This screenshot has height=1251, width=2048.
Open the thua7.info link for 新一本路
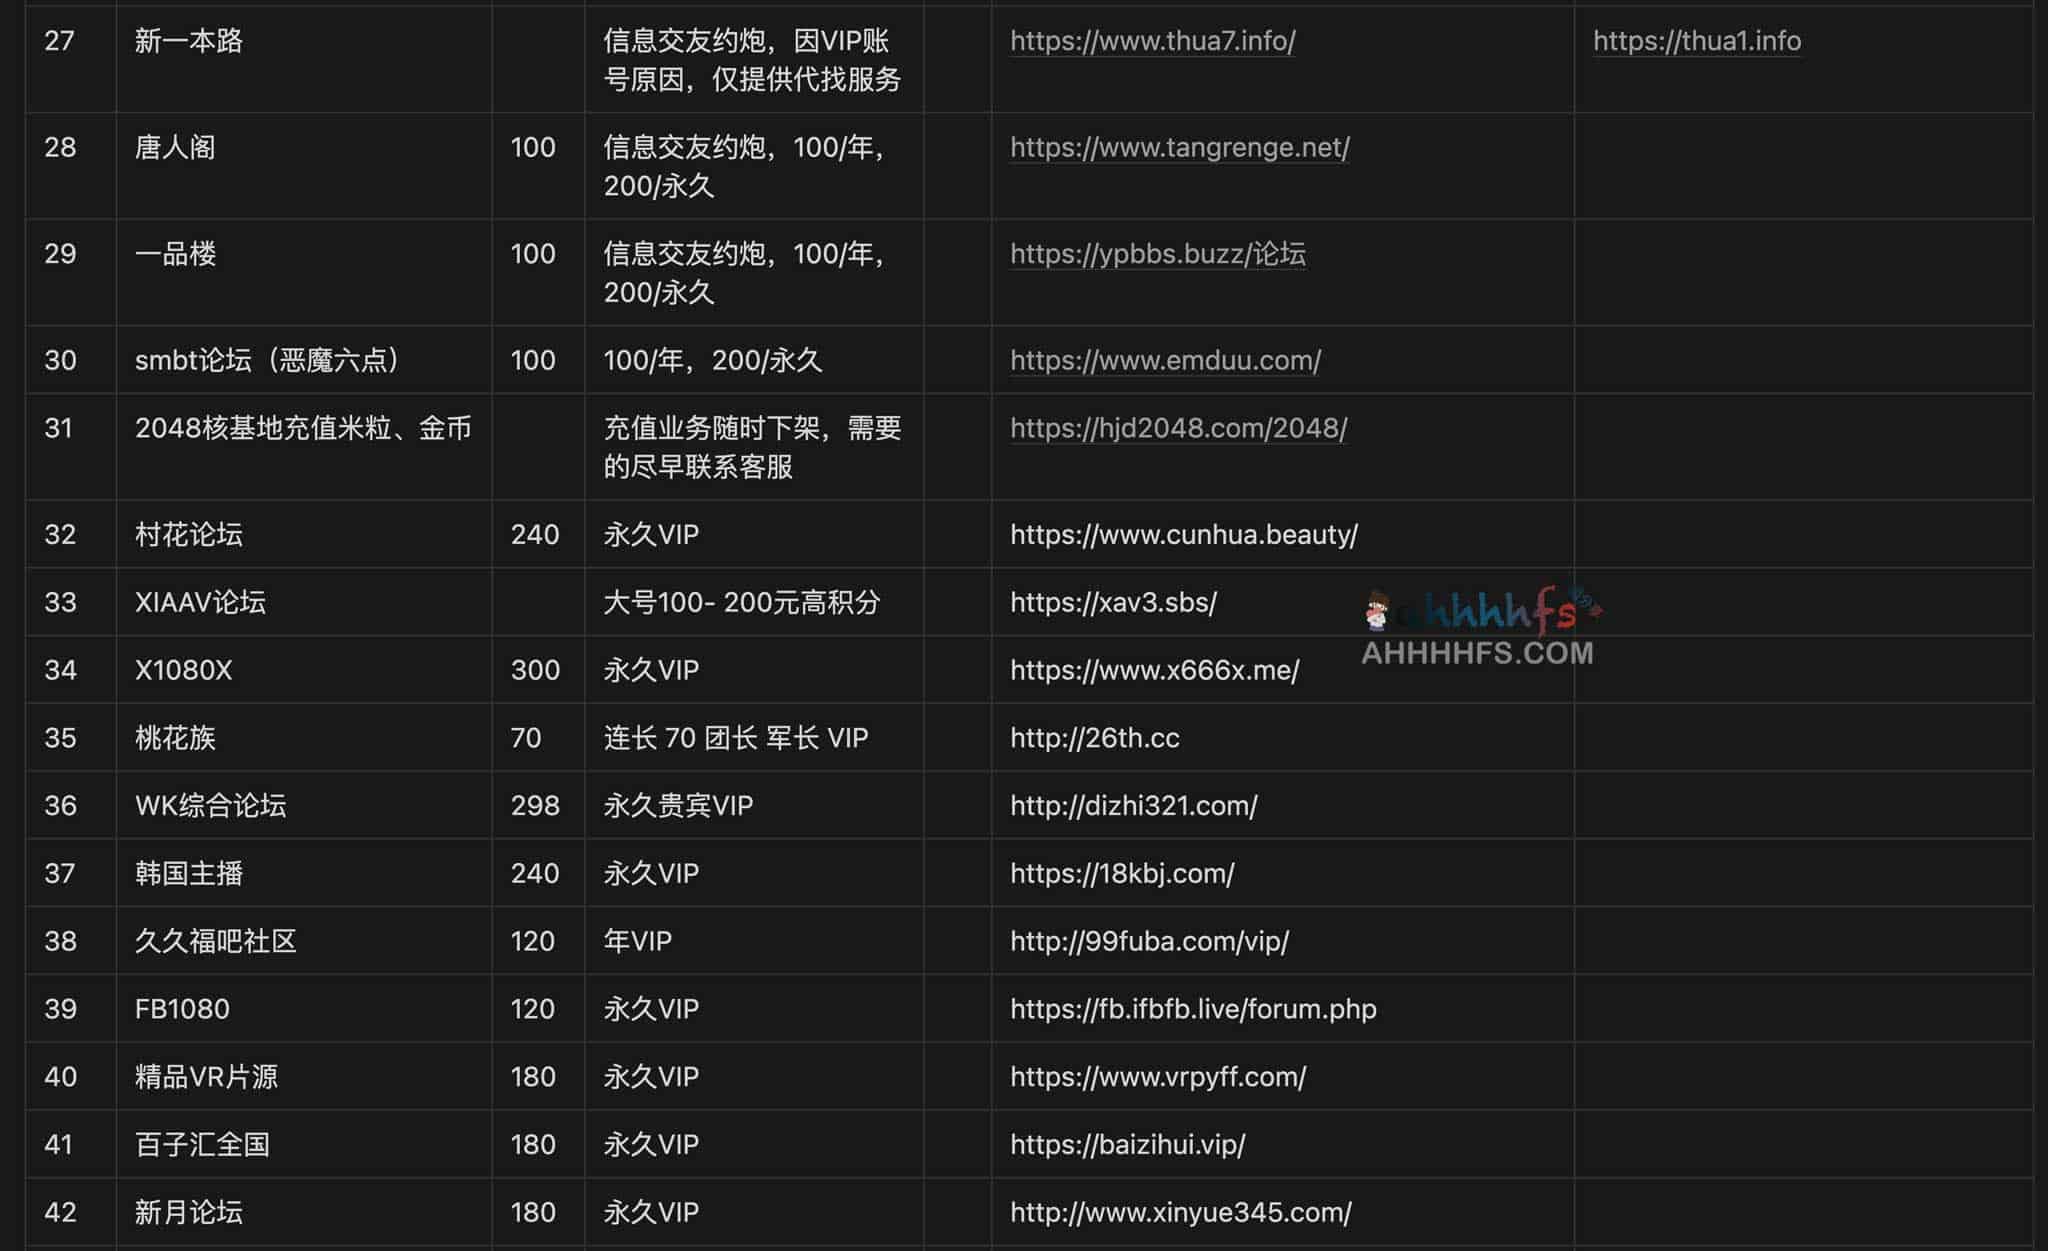pos(1151,42)
